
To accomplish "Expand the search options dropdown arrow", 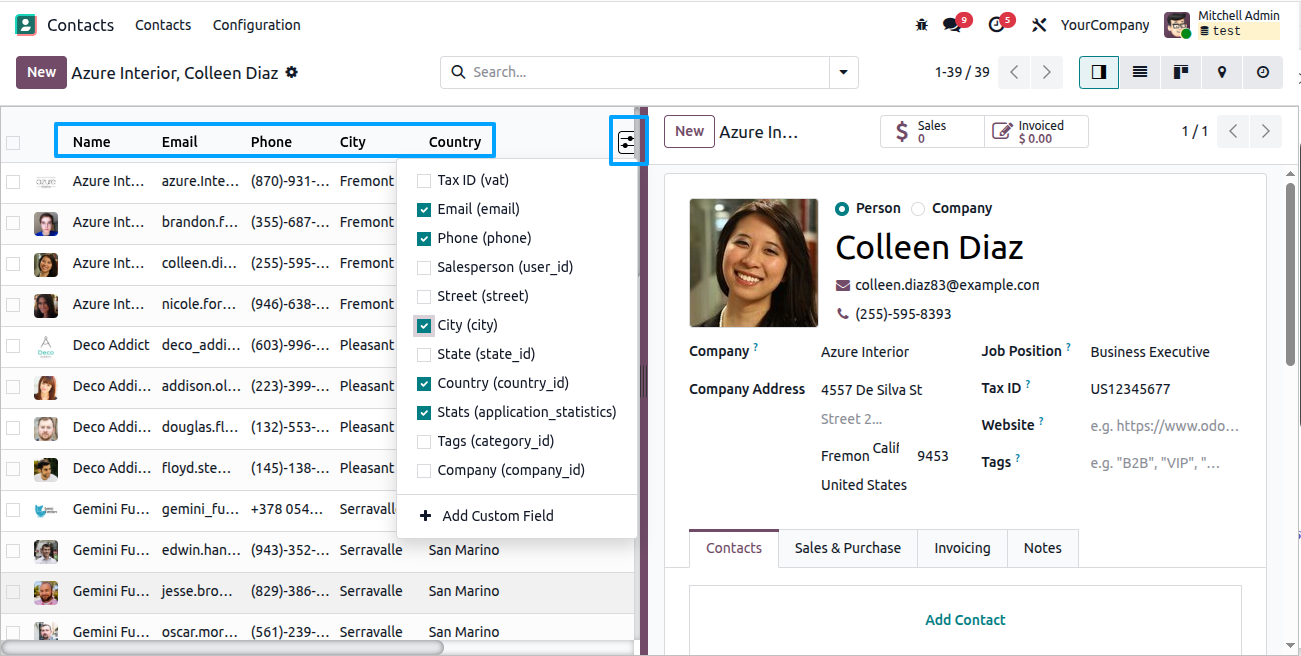I will (844, 72).
